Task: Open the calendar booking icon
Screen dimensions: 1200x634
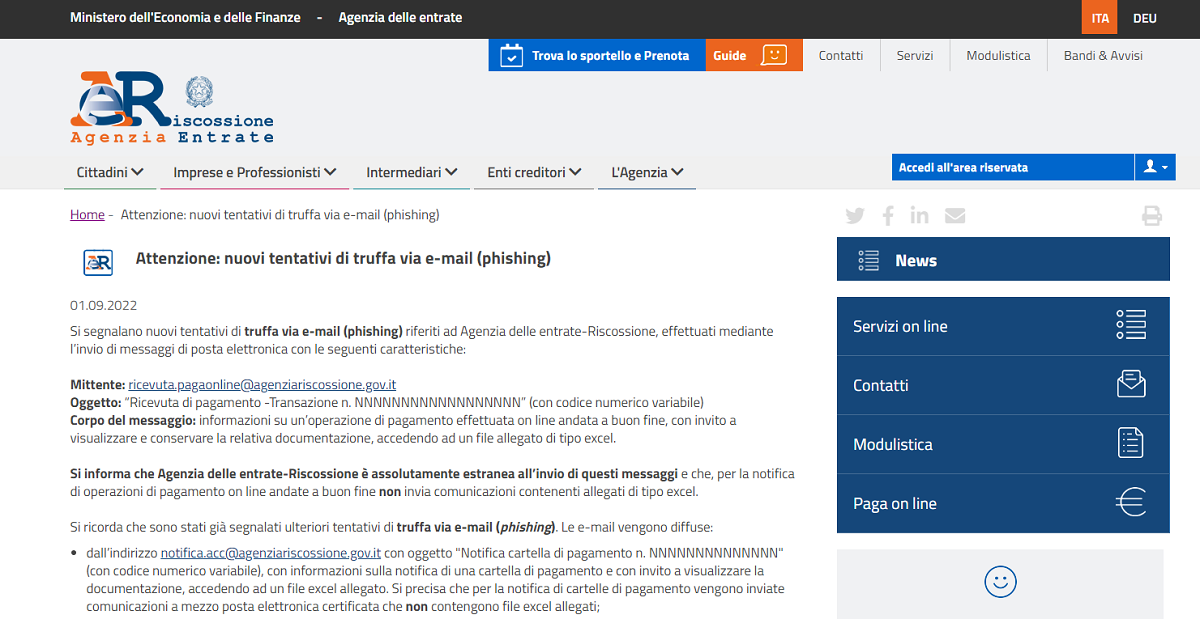Action: [511, 55]
